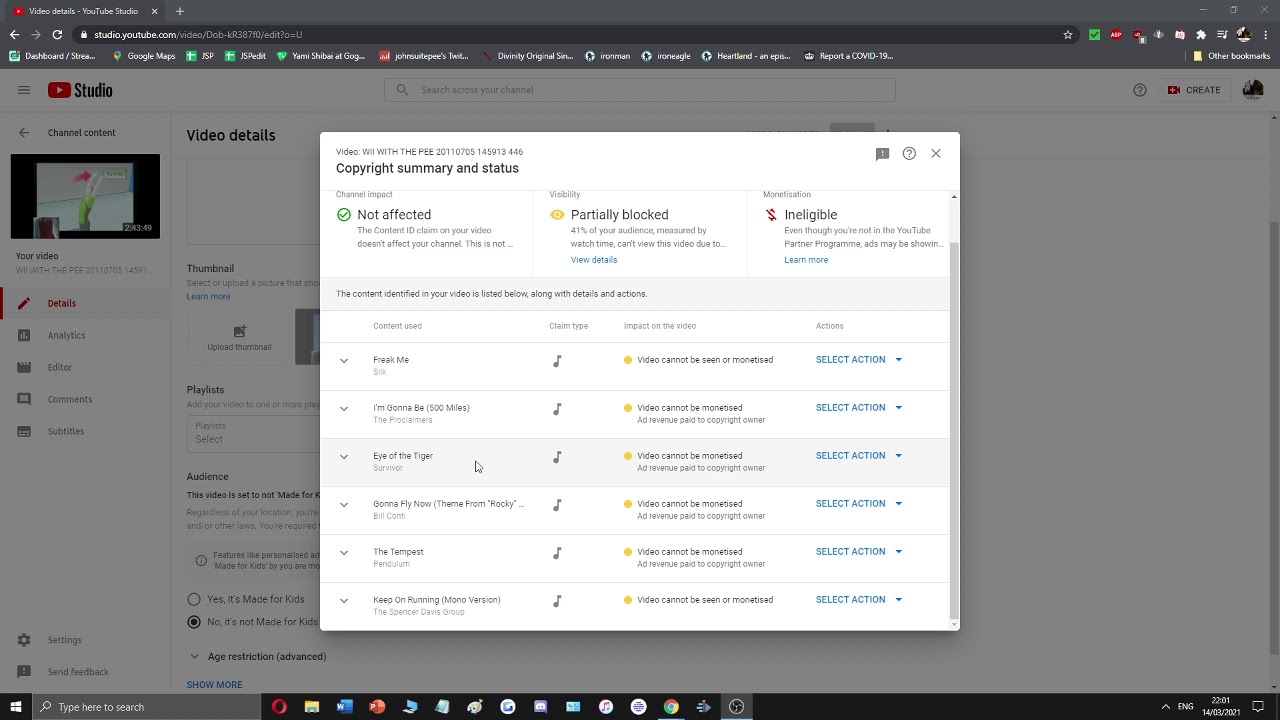This screenshot has height=720, width=1280.
Task: Open Select Action dropdown for Eye of the Tiger
Action: (859, 455)
